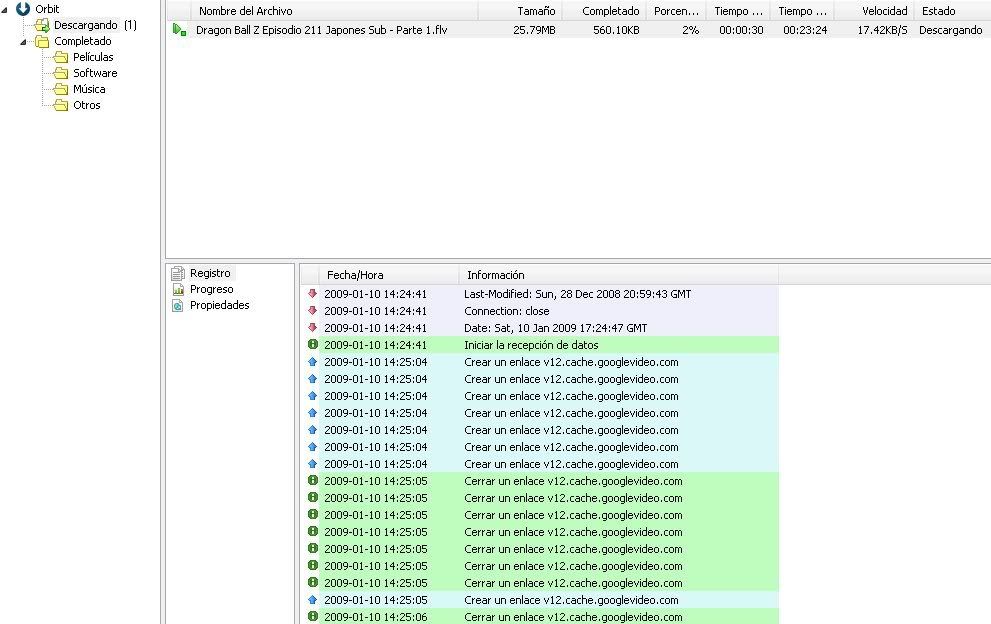Click the Porcen... column header
The width and height of the screenshot is (991, 624).
pos(676,11)
